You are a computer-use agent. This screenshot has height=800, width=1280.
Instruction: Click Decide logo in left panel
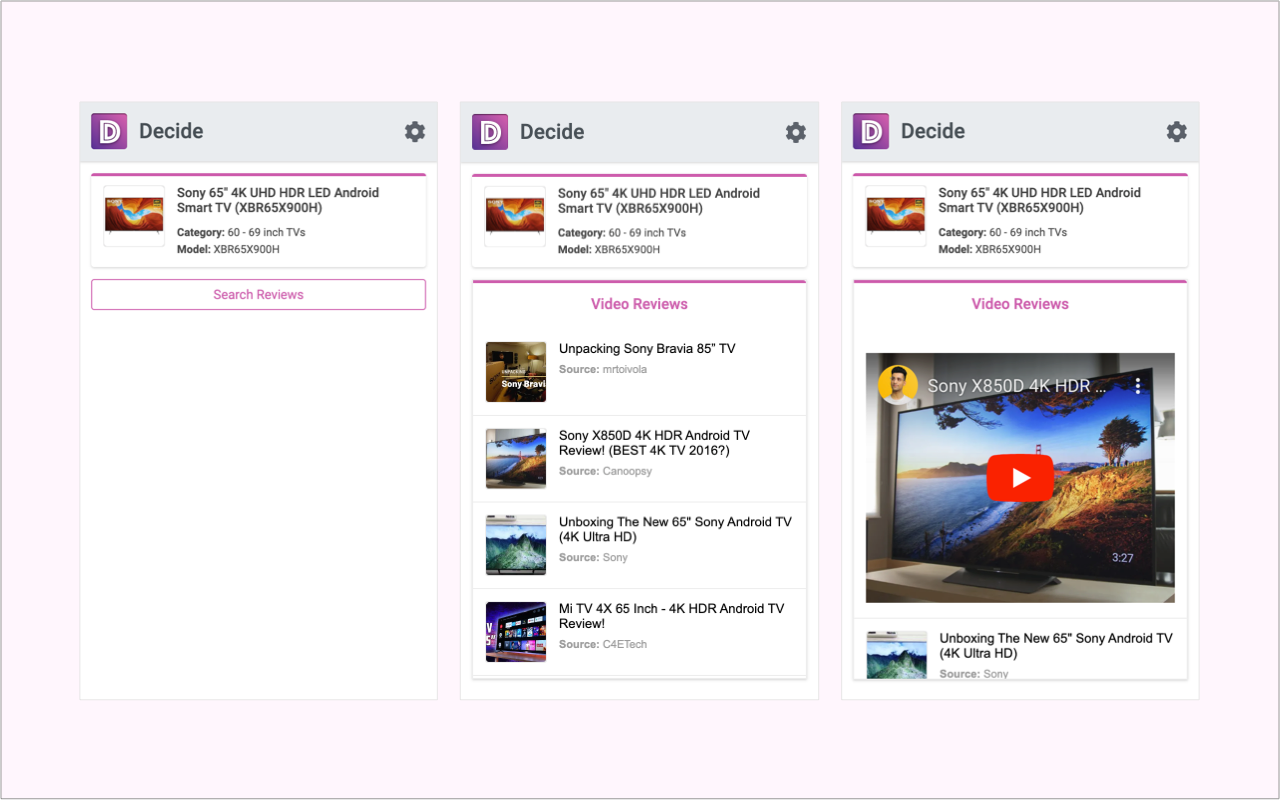coord(109,131)
